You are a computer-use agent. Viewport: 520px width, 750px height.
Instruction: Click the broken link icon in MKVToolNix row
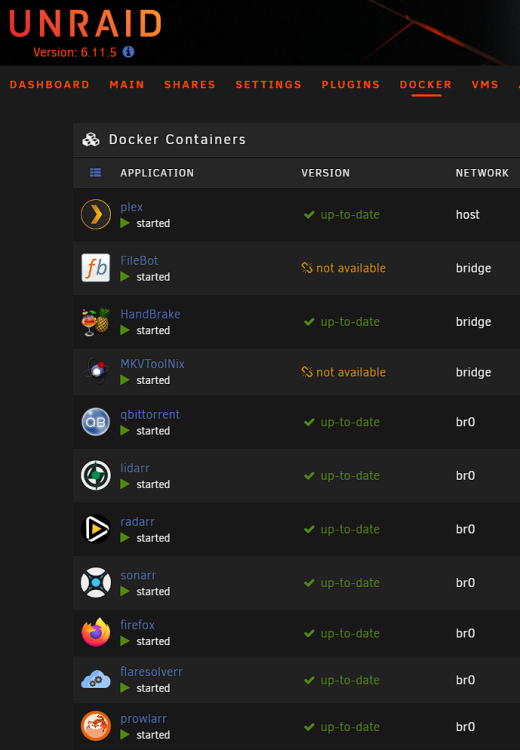pos(307,372)
